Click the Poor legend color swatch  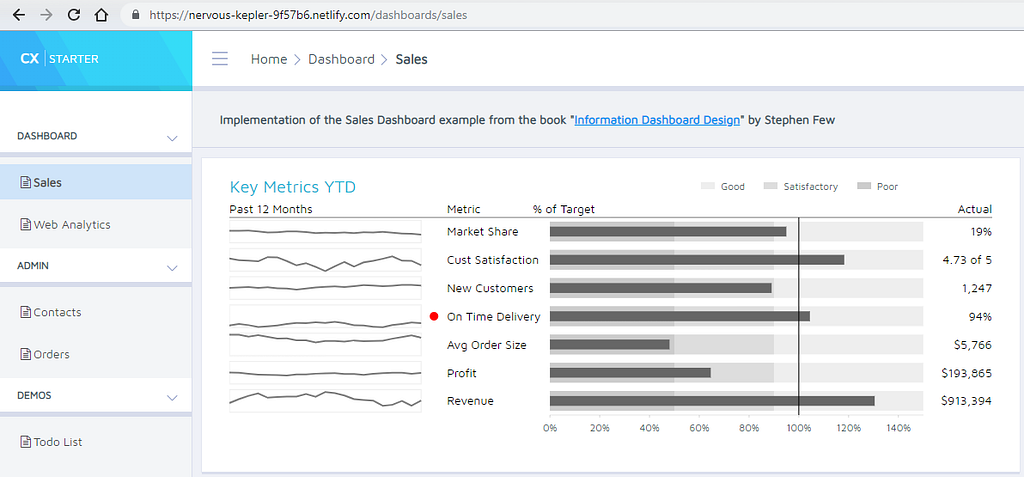[864, 187]
